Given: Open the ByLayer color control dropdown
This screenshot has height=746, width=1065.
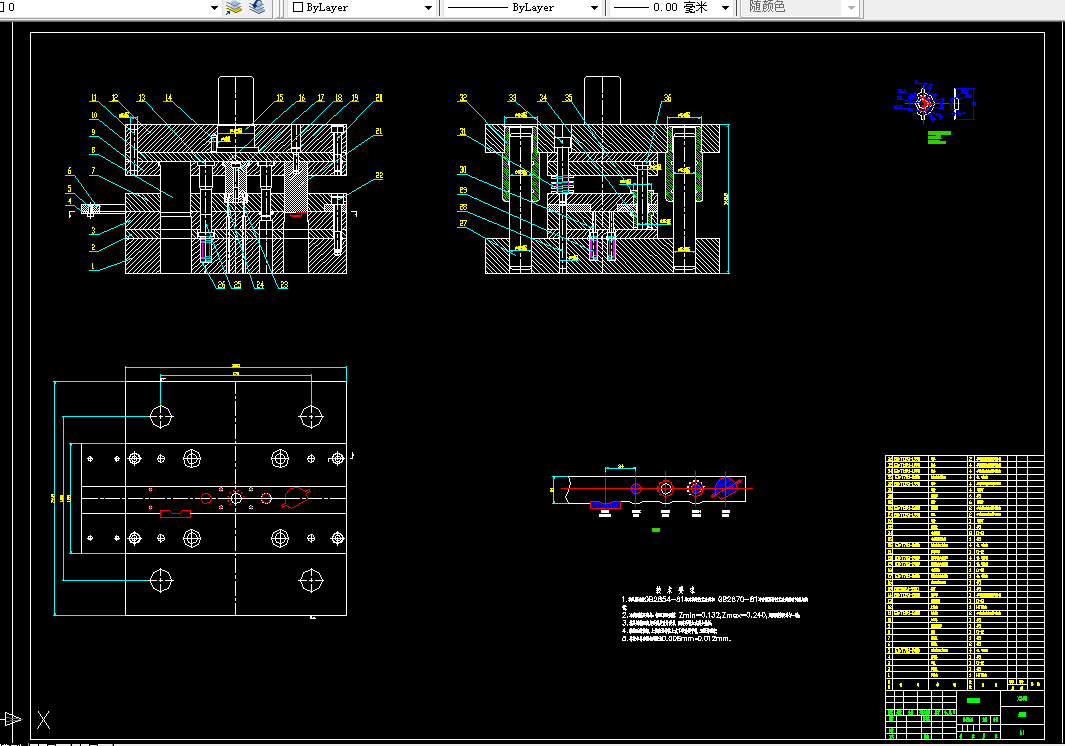Looking at the screenshot, I should 363,7.
